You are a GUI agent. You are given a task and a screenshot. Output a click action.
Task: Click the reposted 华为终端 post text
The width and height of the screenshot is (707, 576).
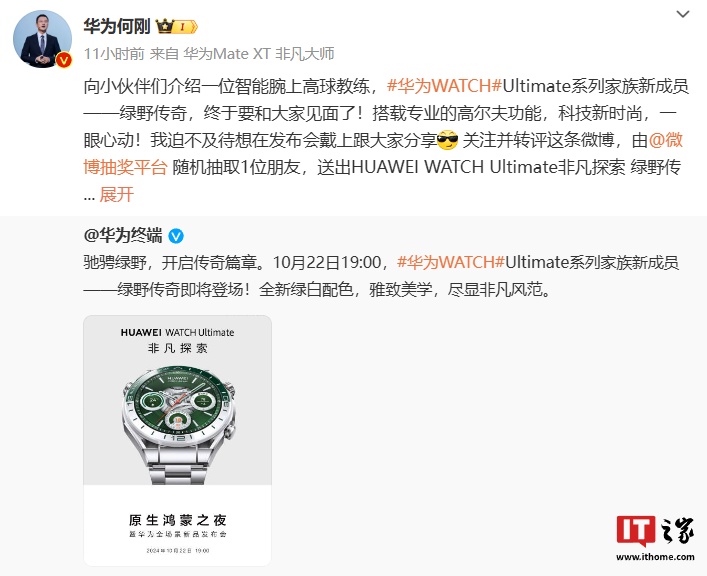click(381, 276)
